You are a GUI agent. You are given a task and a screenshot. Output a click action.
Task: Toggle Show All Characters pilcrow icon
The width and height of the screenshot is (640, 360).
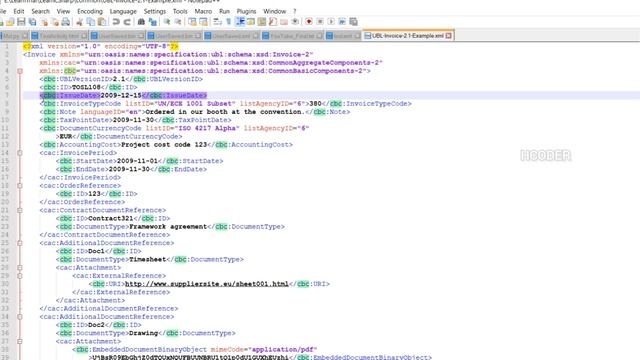[x=229, y=22]
